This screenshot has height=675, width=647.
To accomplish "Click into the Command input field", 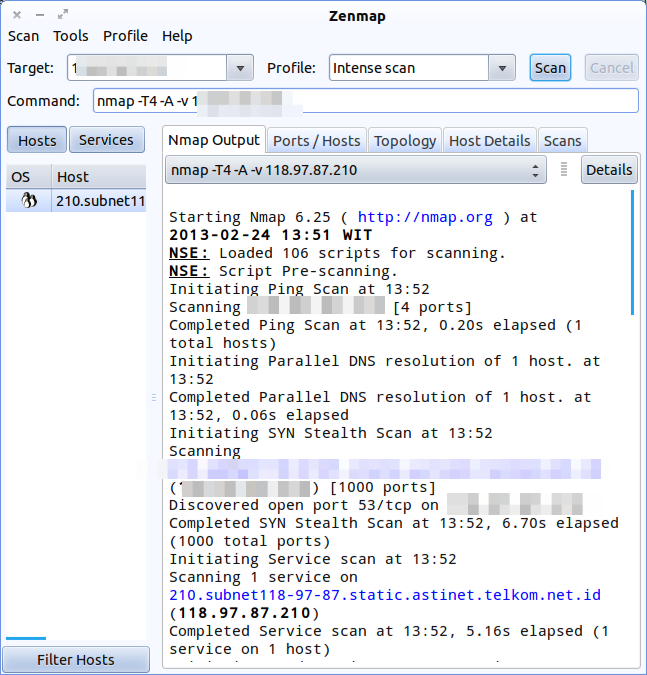I will (365, 101).
